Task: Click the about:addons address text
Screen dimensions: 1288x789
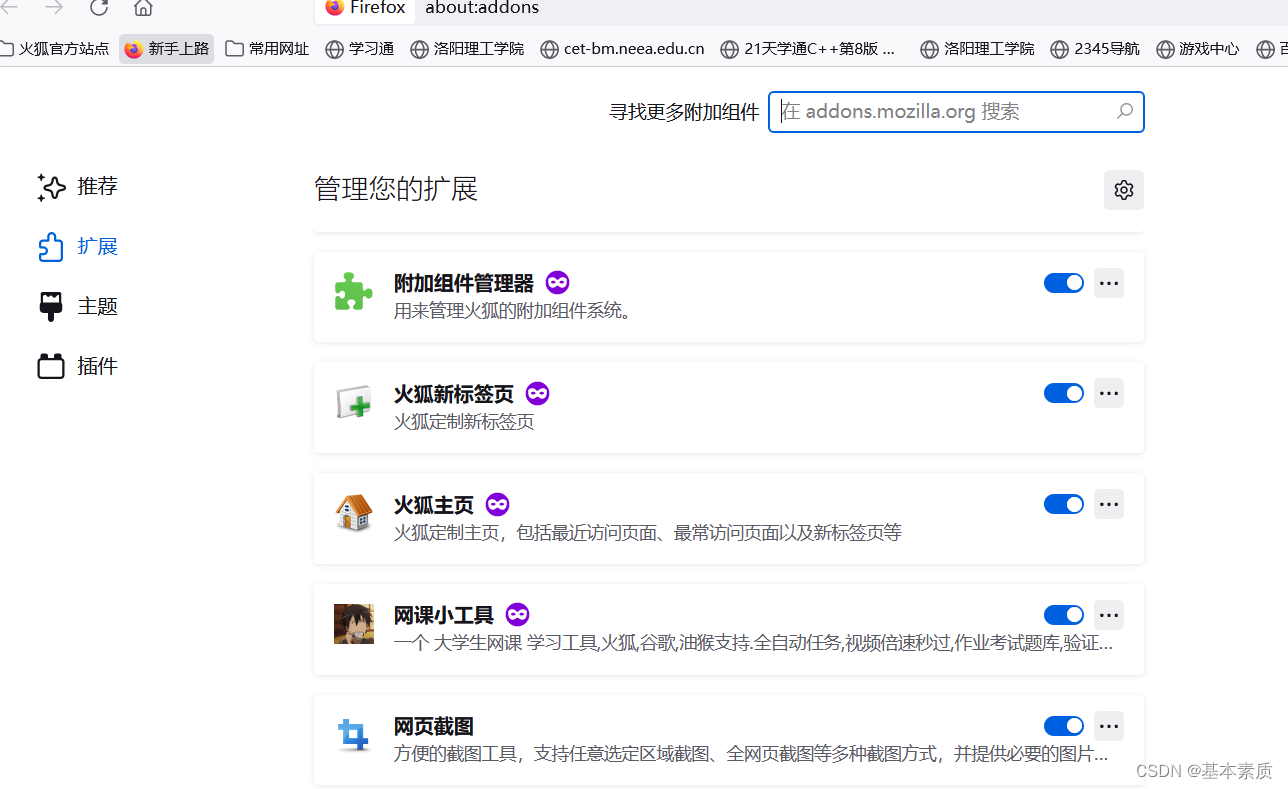Action: (482, 8)
